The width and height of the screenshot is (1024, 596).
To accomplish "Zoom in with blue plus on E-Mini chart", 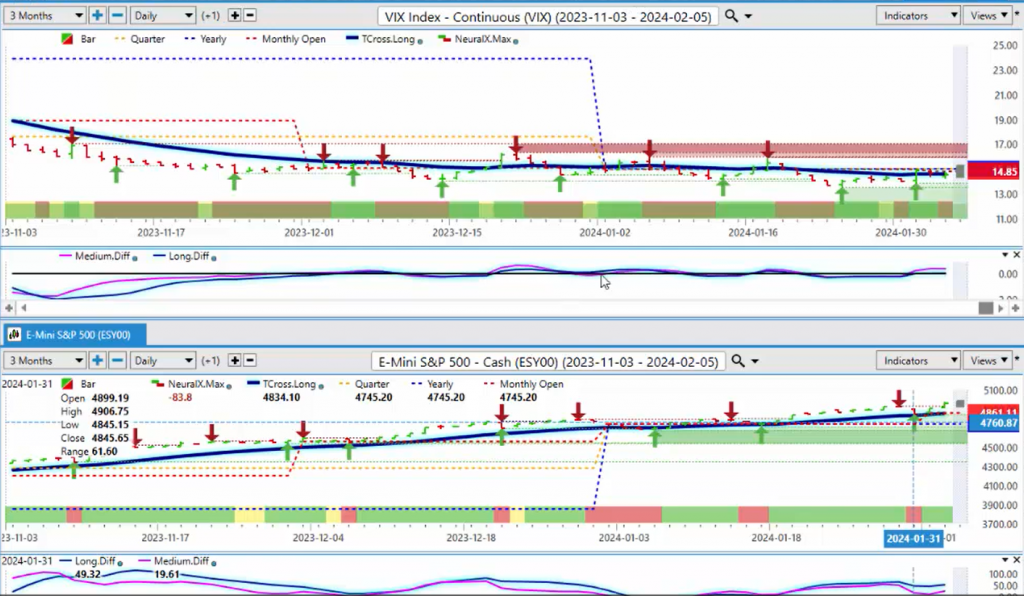I will [x=97, y=360].
